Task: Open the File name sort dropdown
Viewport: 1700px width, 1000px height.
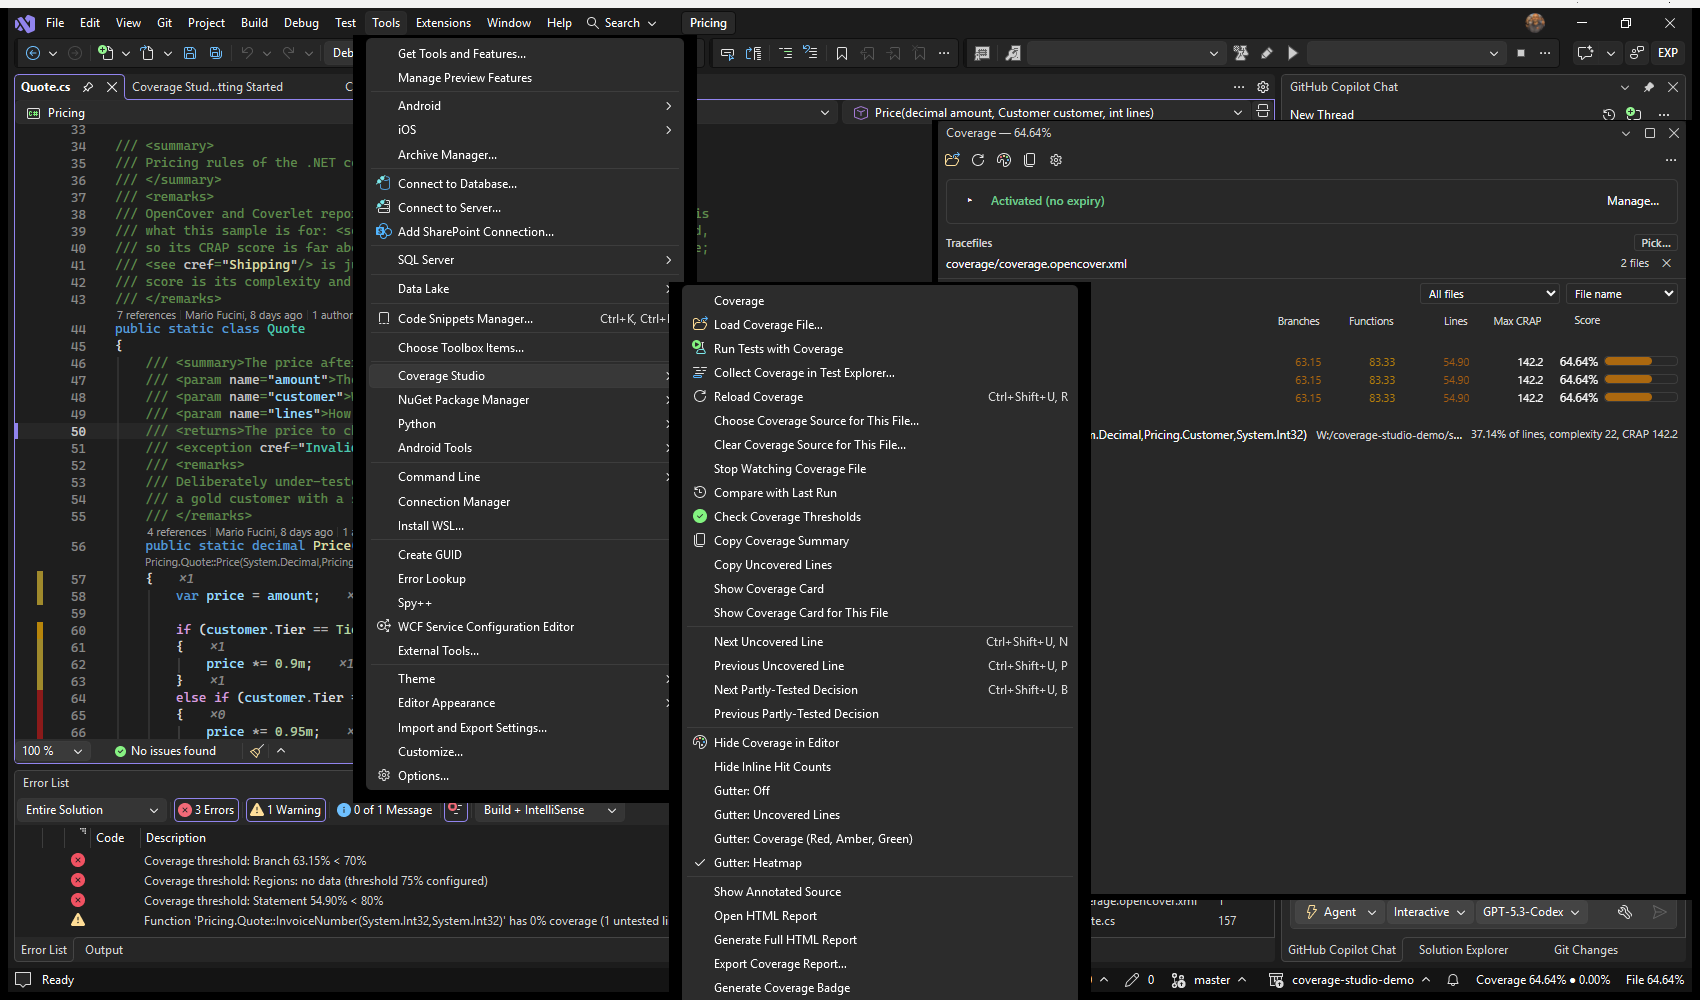Action: tap(1621, 294)
